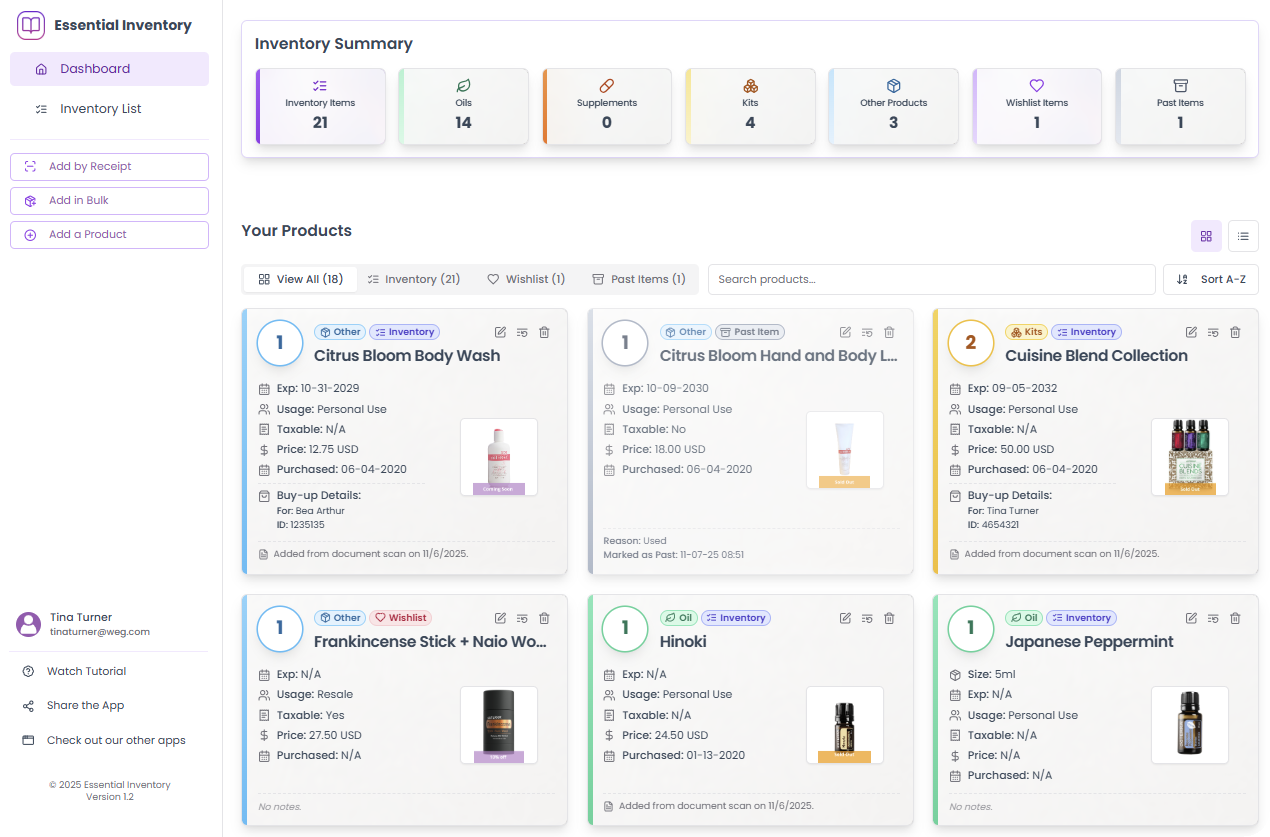
Task: Open the Past Items filter tab
Action: (638, 279)
